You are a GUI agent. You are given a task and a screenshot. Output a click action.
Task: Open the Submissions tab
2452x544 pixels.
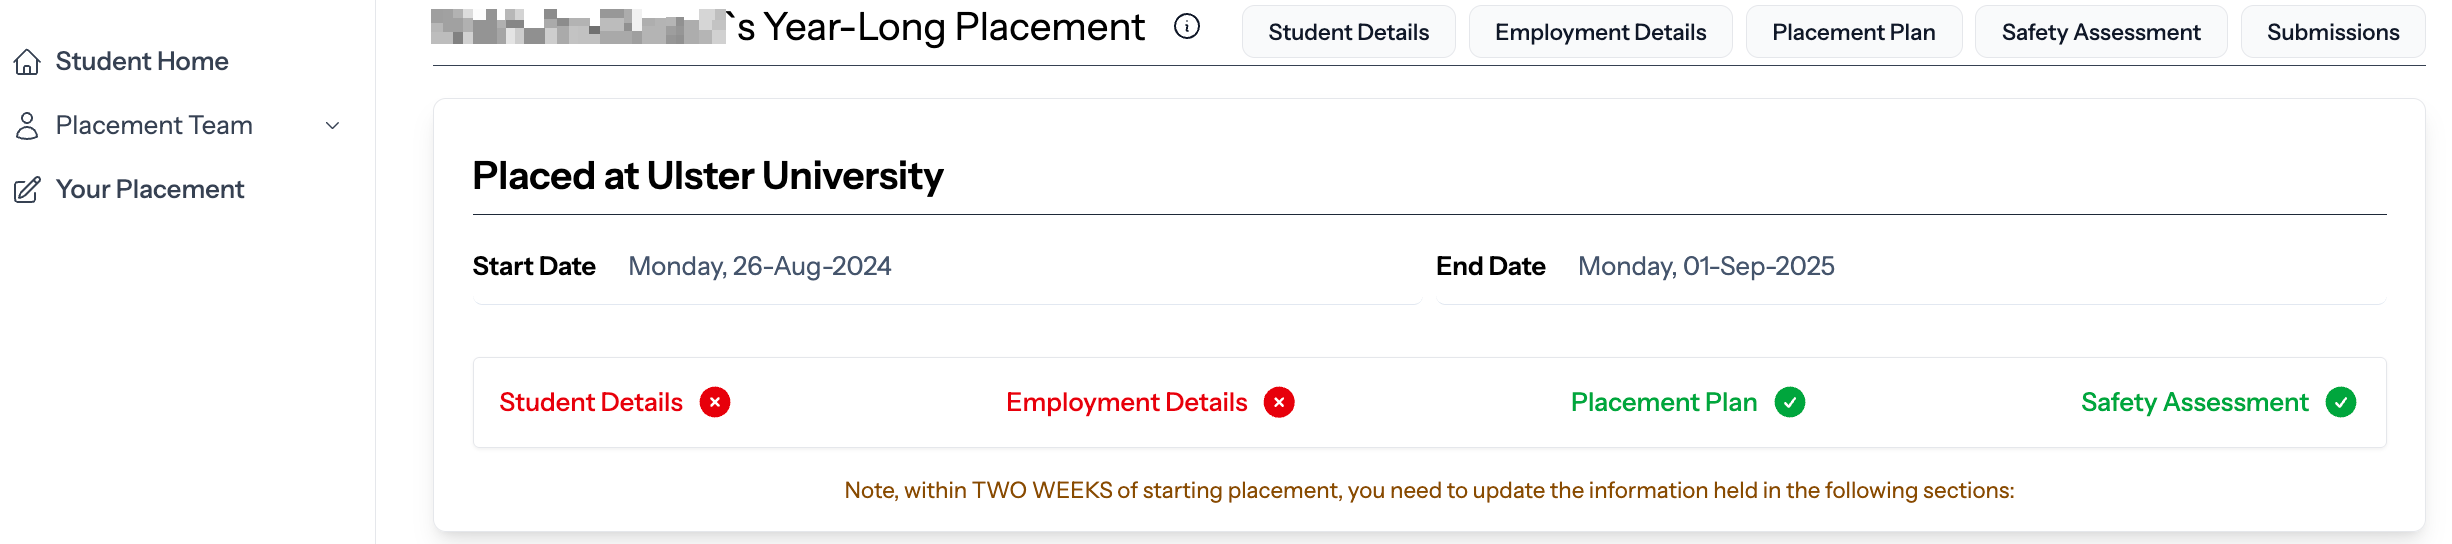2333,32
